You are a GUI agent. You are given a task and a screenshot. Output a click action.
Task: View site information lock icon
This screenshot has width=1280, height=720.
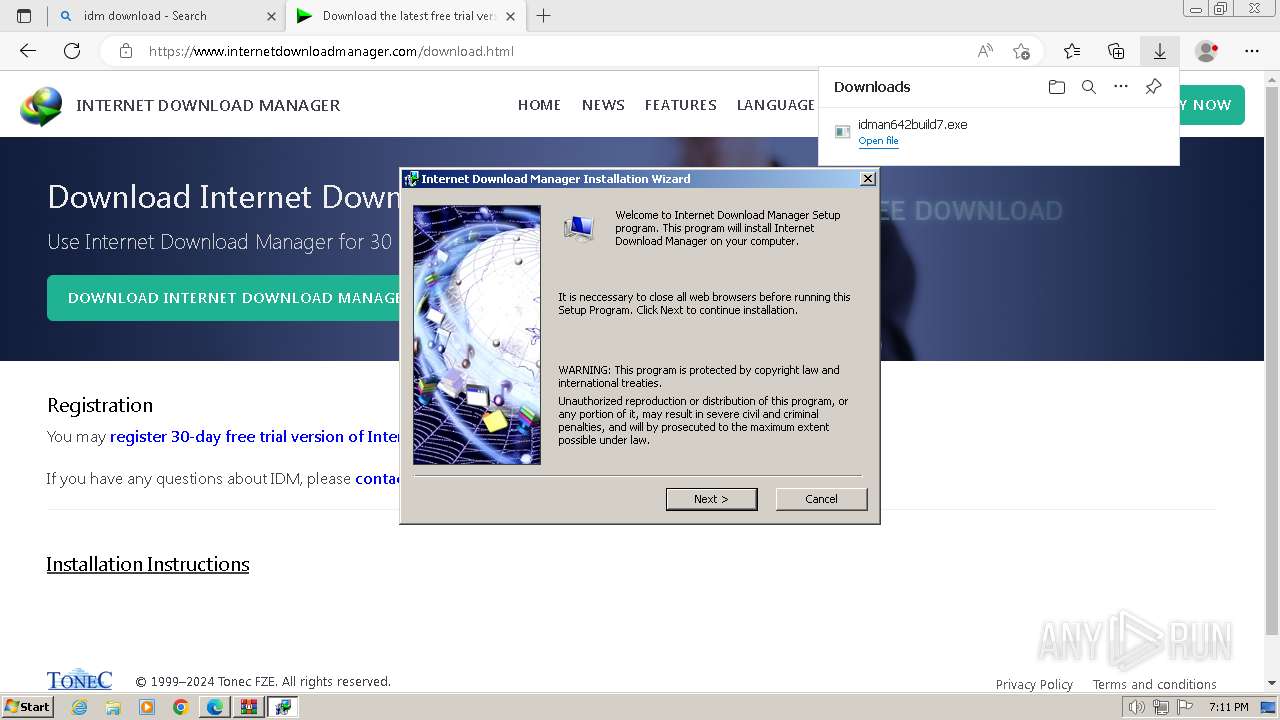[x=125, y=51]
